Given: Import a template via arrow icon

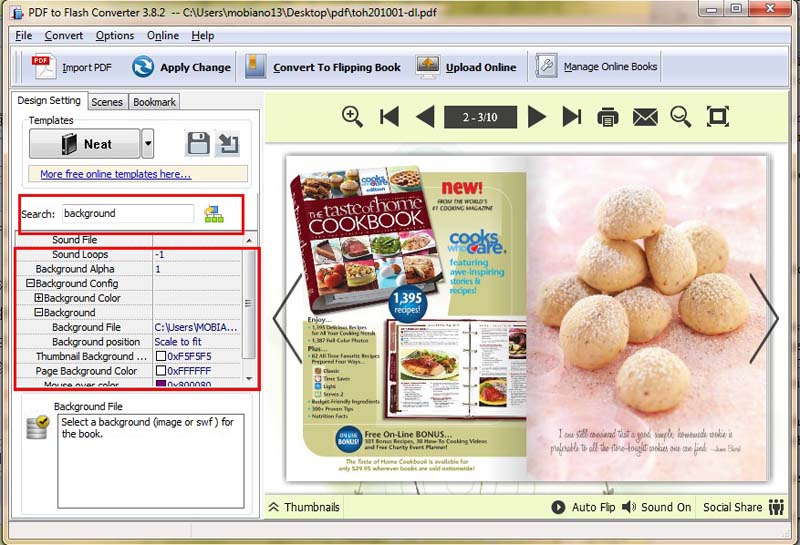Looking at the screenshot, I should pos(228,143).
